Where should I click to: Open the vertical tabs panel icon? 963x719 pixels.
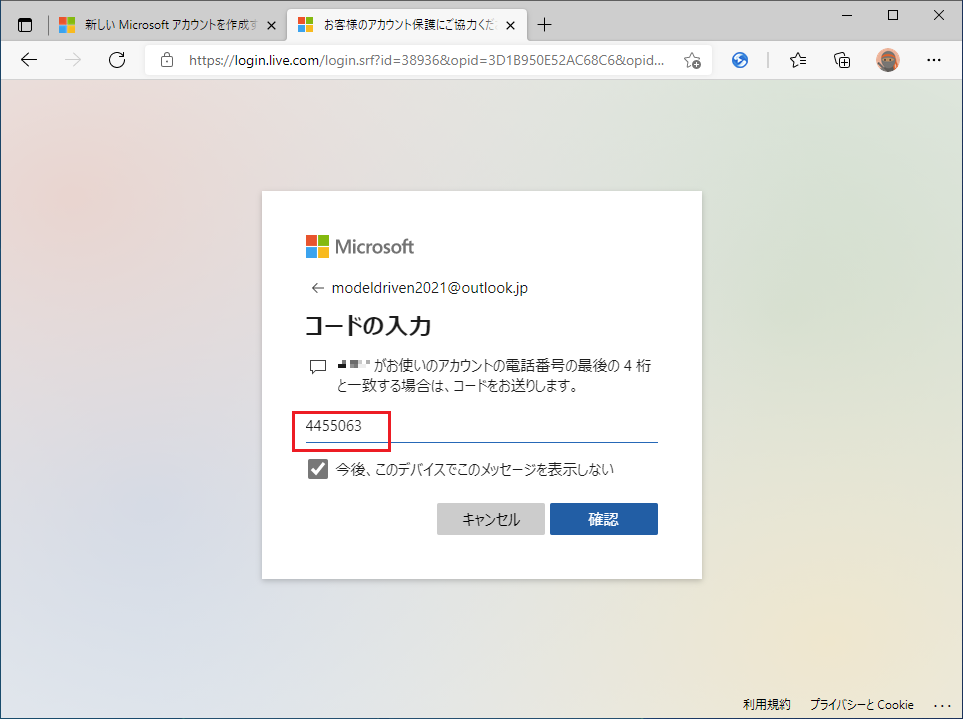(25, 25)
